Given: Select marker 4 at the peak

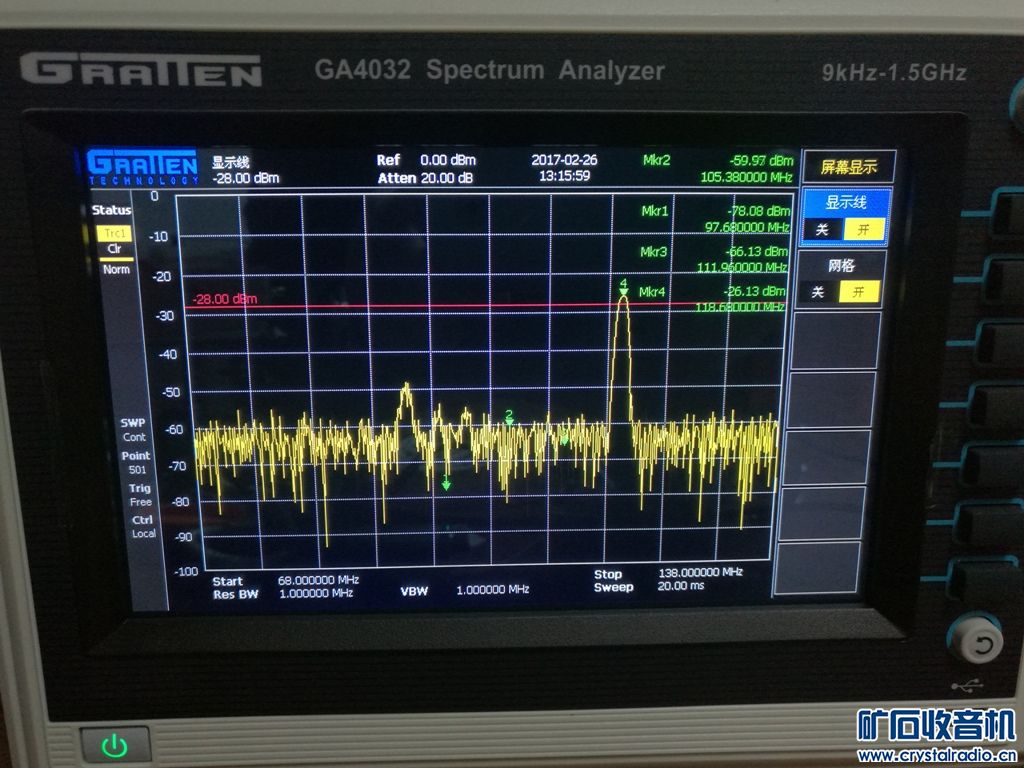Looking at the screenshot, I should (x=624, y=287).
